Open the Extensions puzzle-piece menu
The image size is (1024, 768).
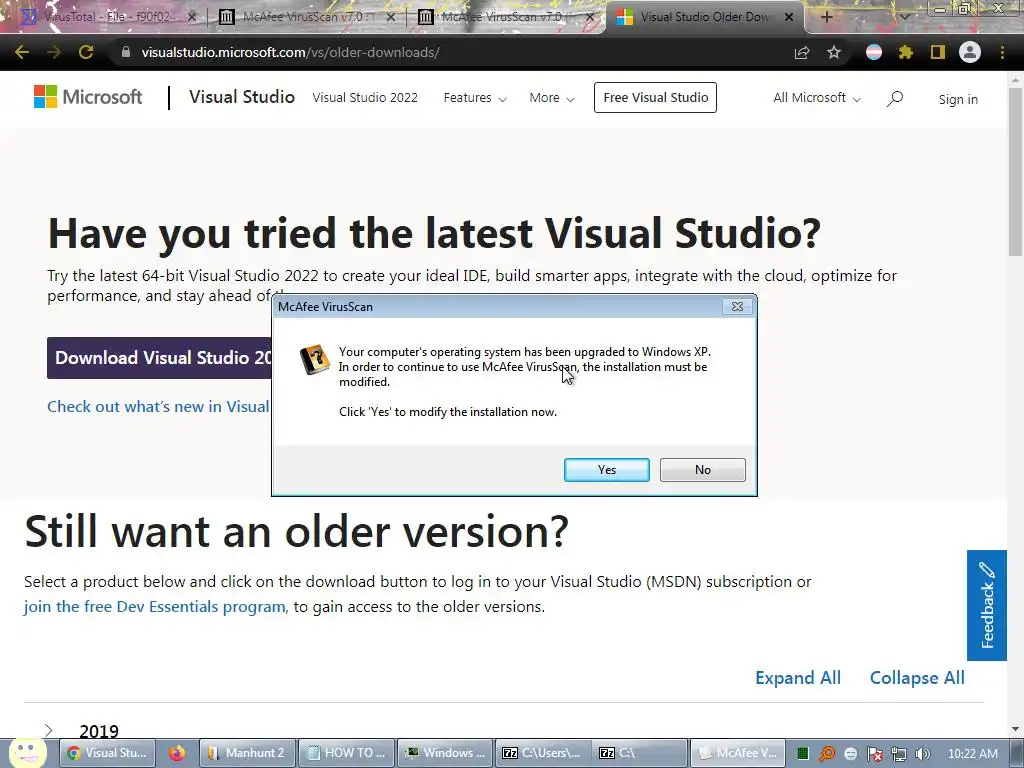[905, 52]
